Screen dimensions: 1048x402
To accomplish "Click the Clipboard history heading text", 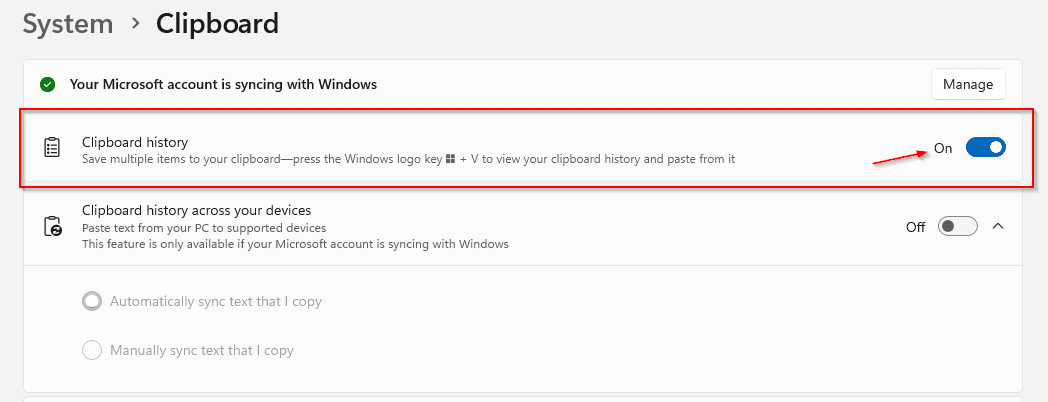I will (135, 142).
